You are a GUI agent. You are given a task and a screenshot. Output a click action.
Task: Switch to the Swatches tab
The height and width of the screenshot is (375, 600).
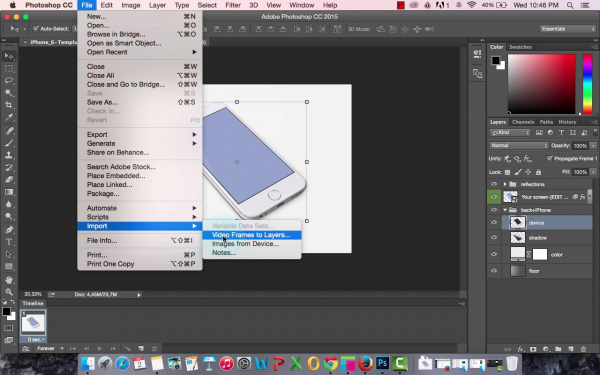tap(520, 47)
